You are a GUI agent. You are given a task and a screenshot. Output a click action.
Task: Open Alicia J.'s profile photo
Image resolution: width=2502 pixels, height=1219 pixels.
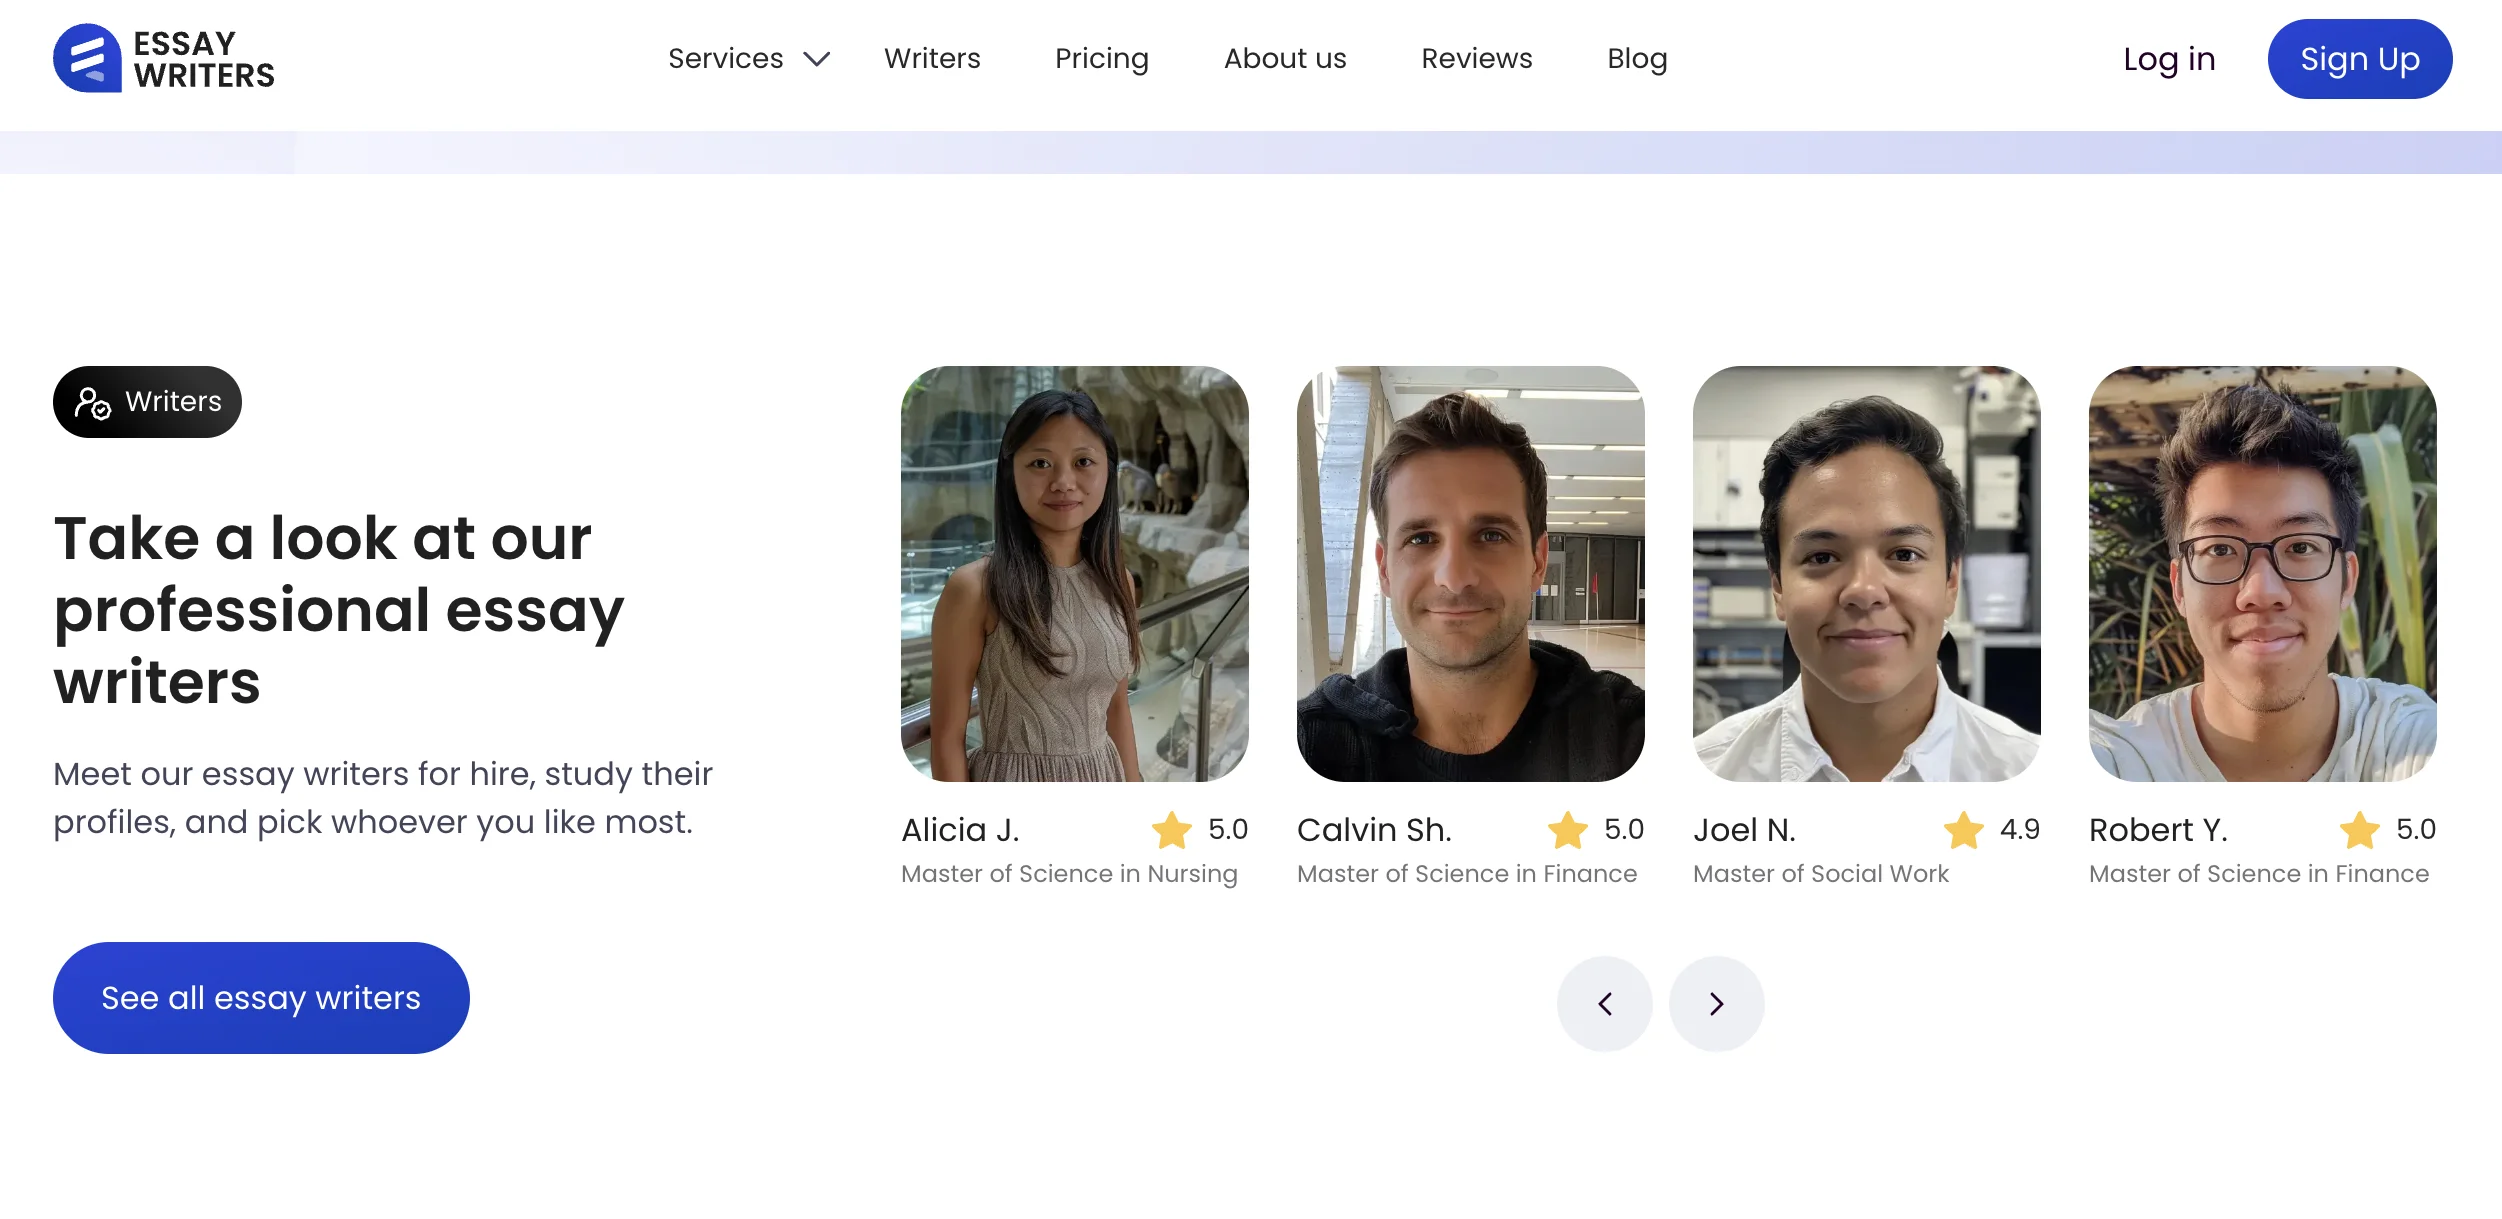click(x=1074, y=574)
